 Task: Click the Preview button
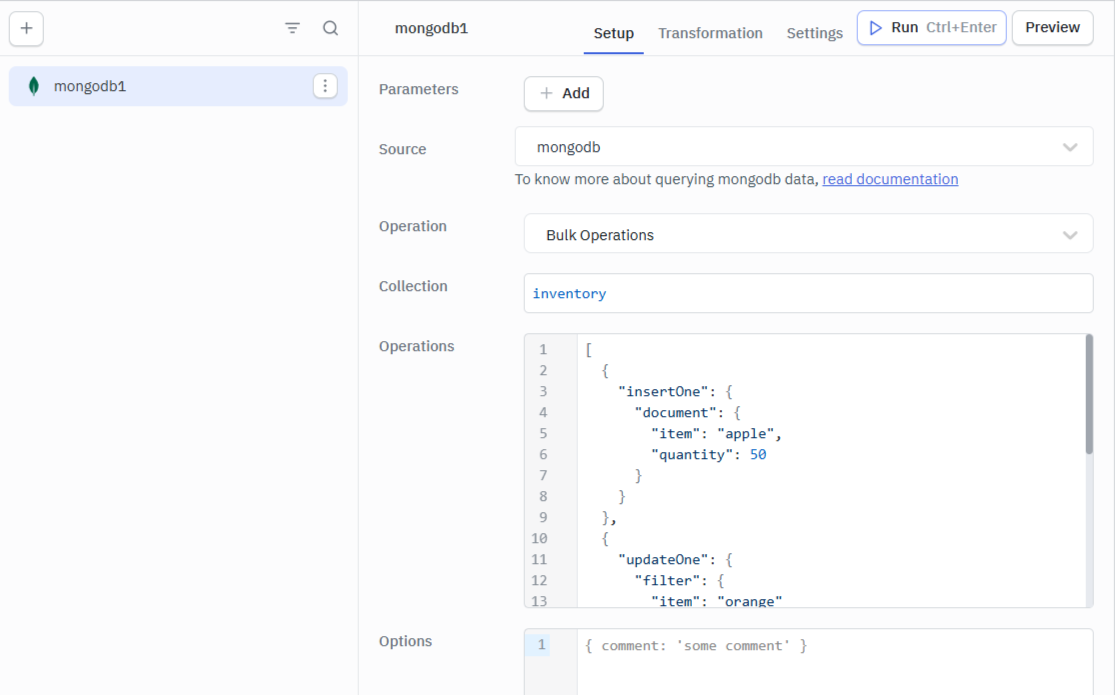pos(1052,27)
